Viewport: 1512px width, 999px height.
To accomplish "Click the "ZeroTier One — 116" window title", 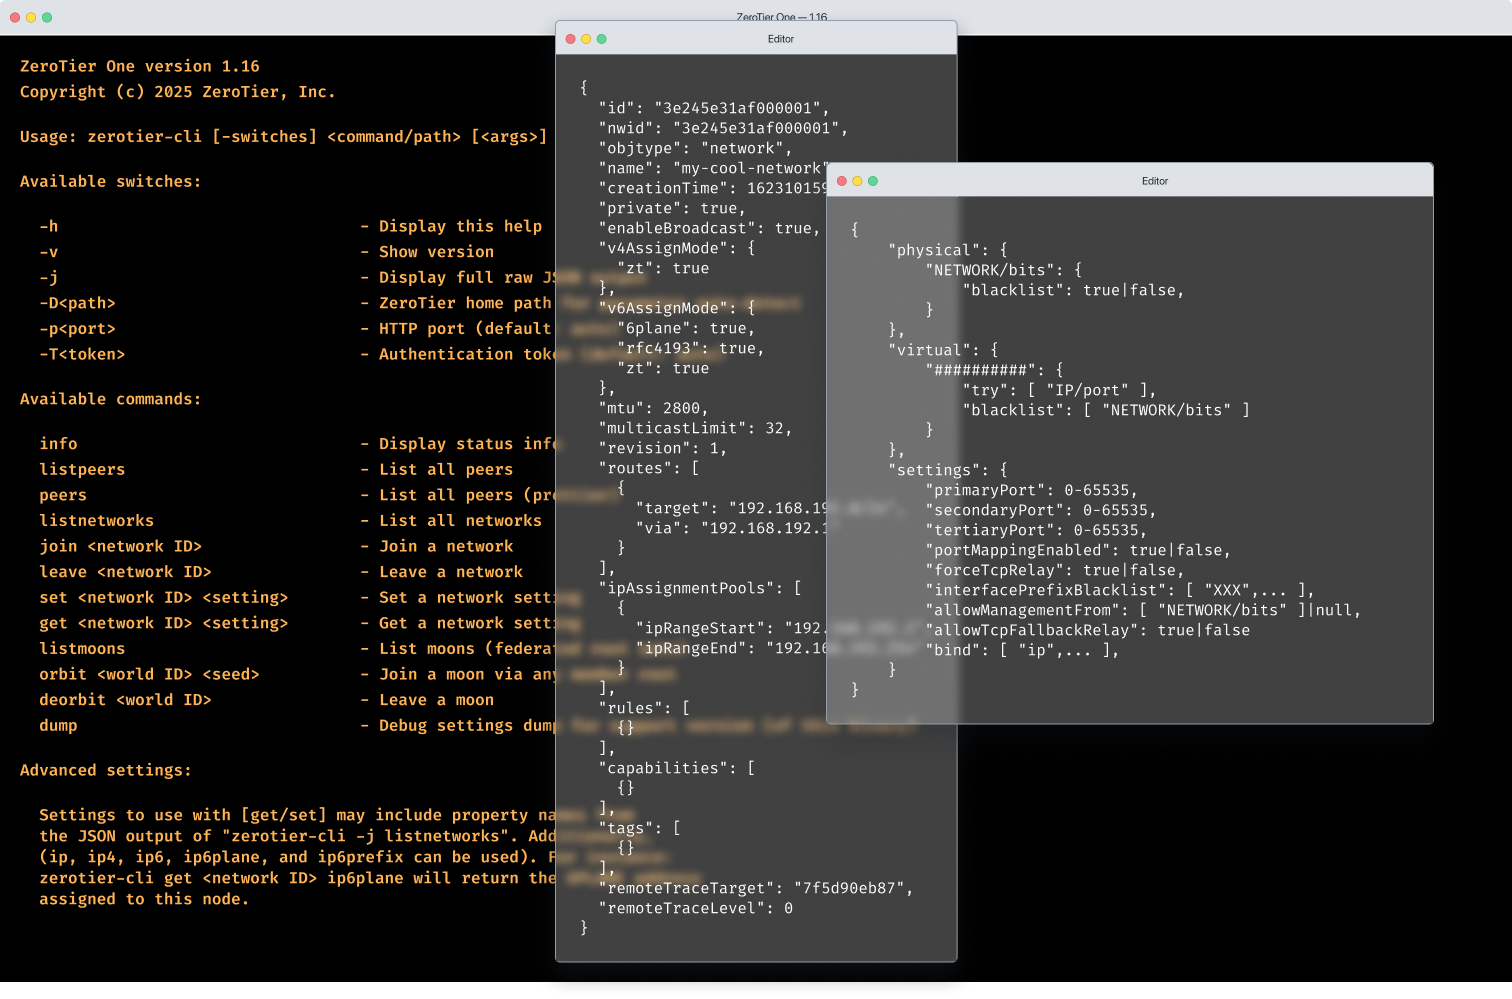I will pyautogui.click(x=781, y=17).
